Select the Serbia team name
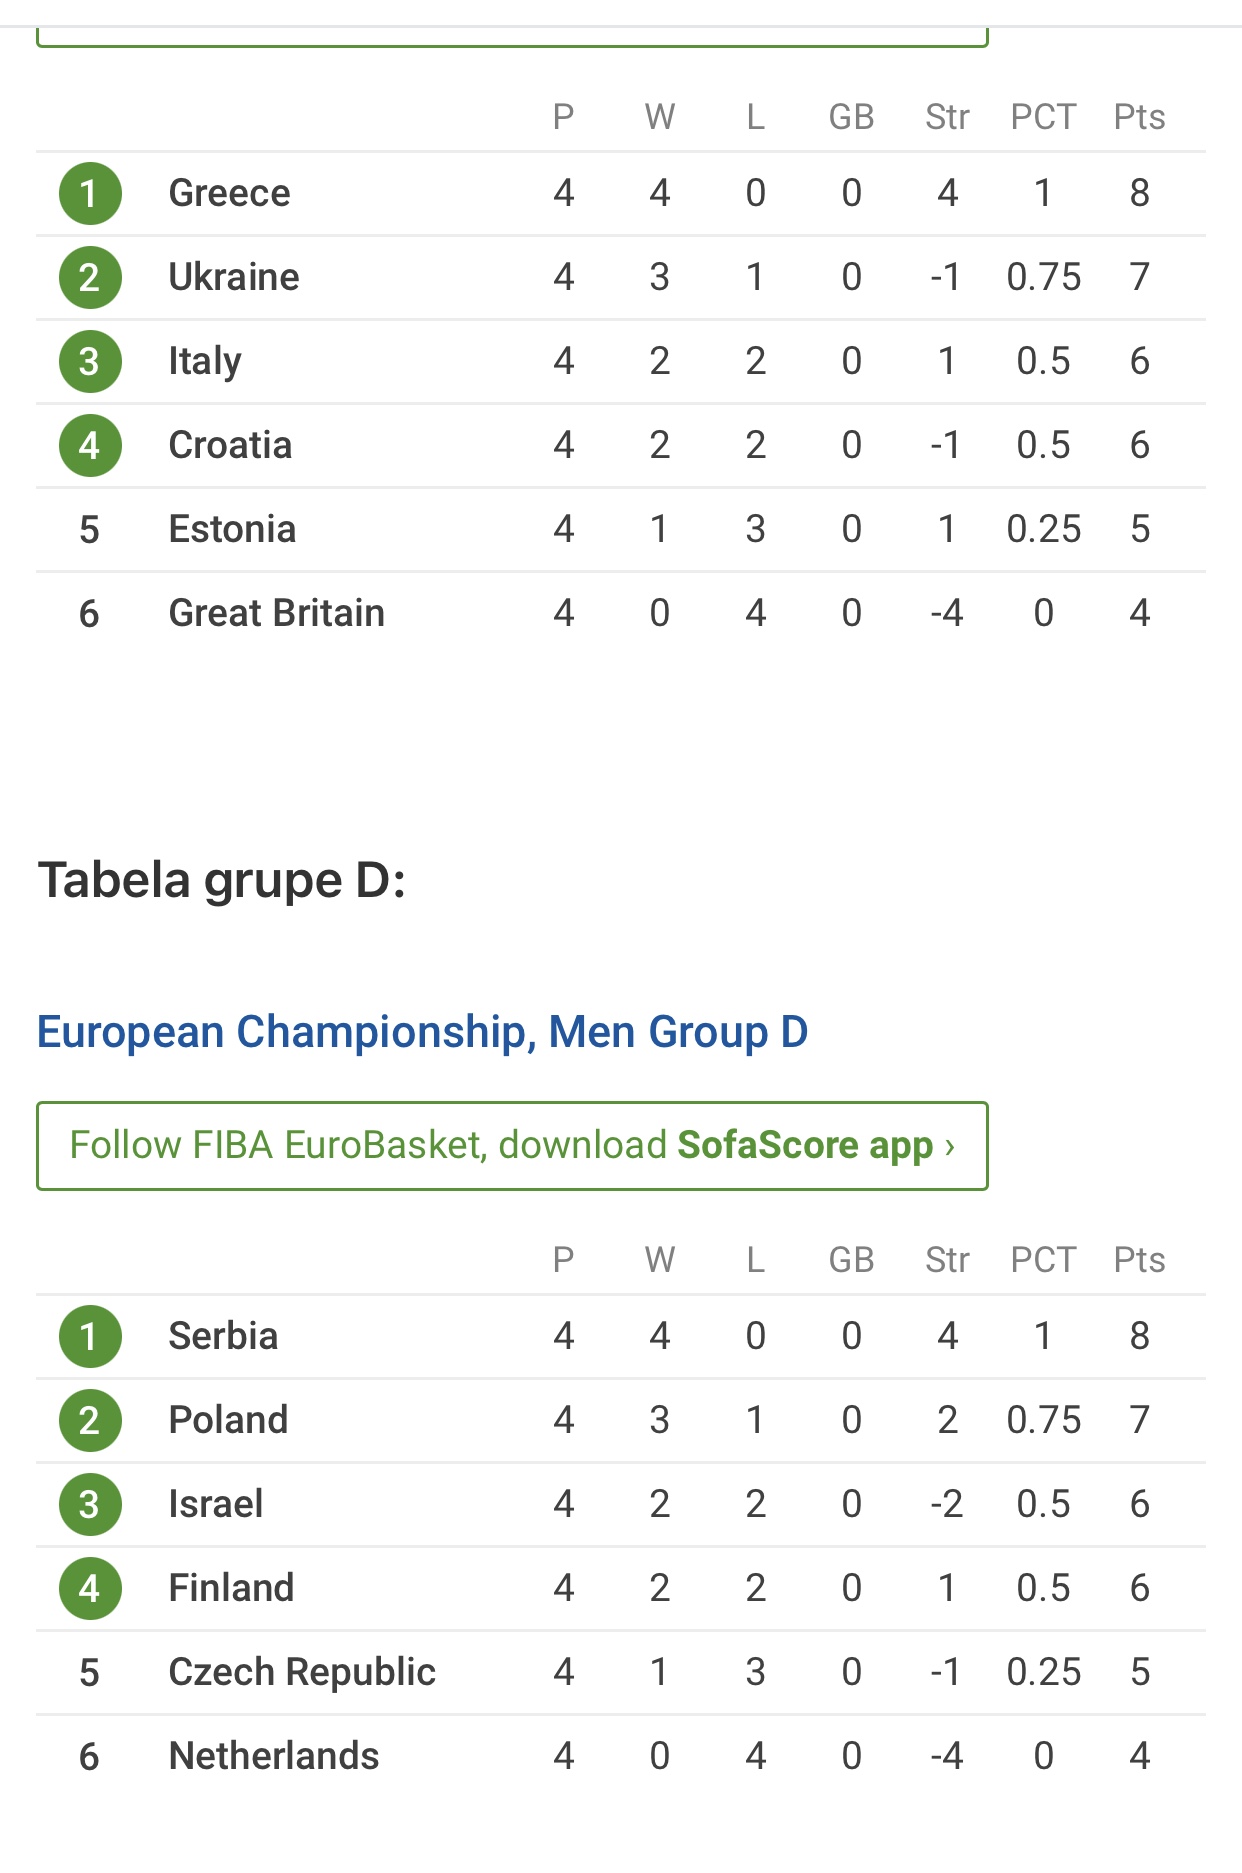 pyautogui.click(x=223, y=1336)
